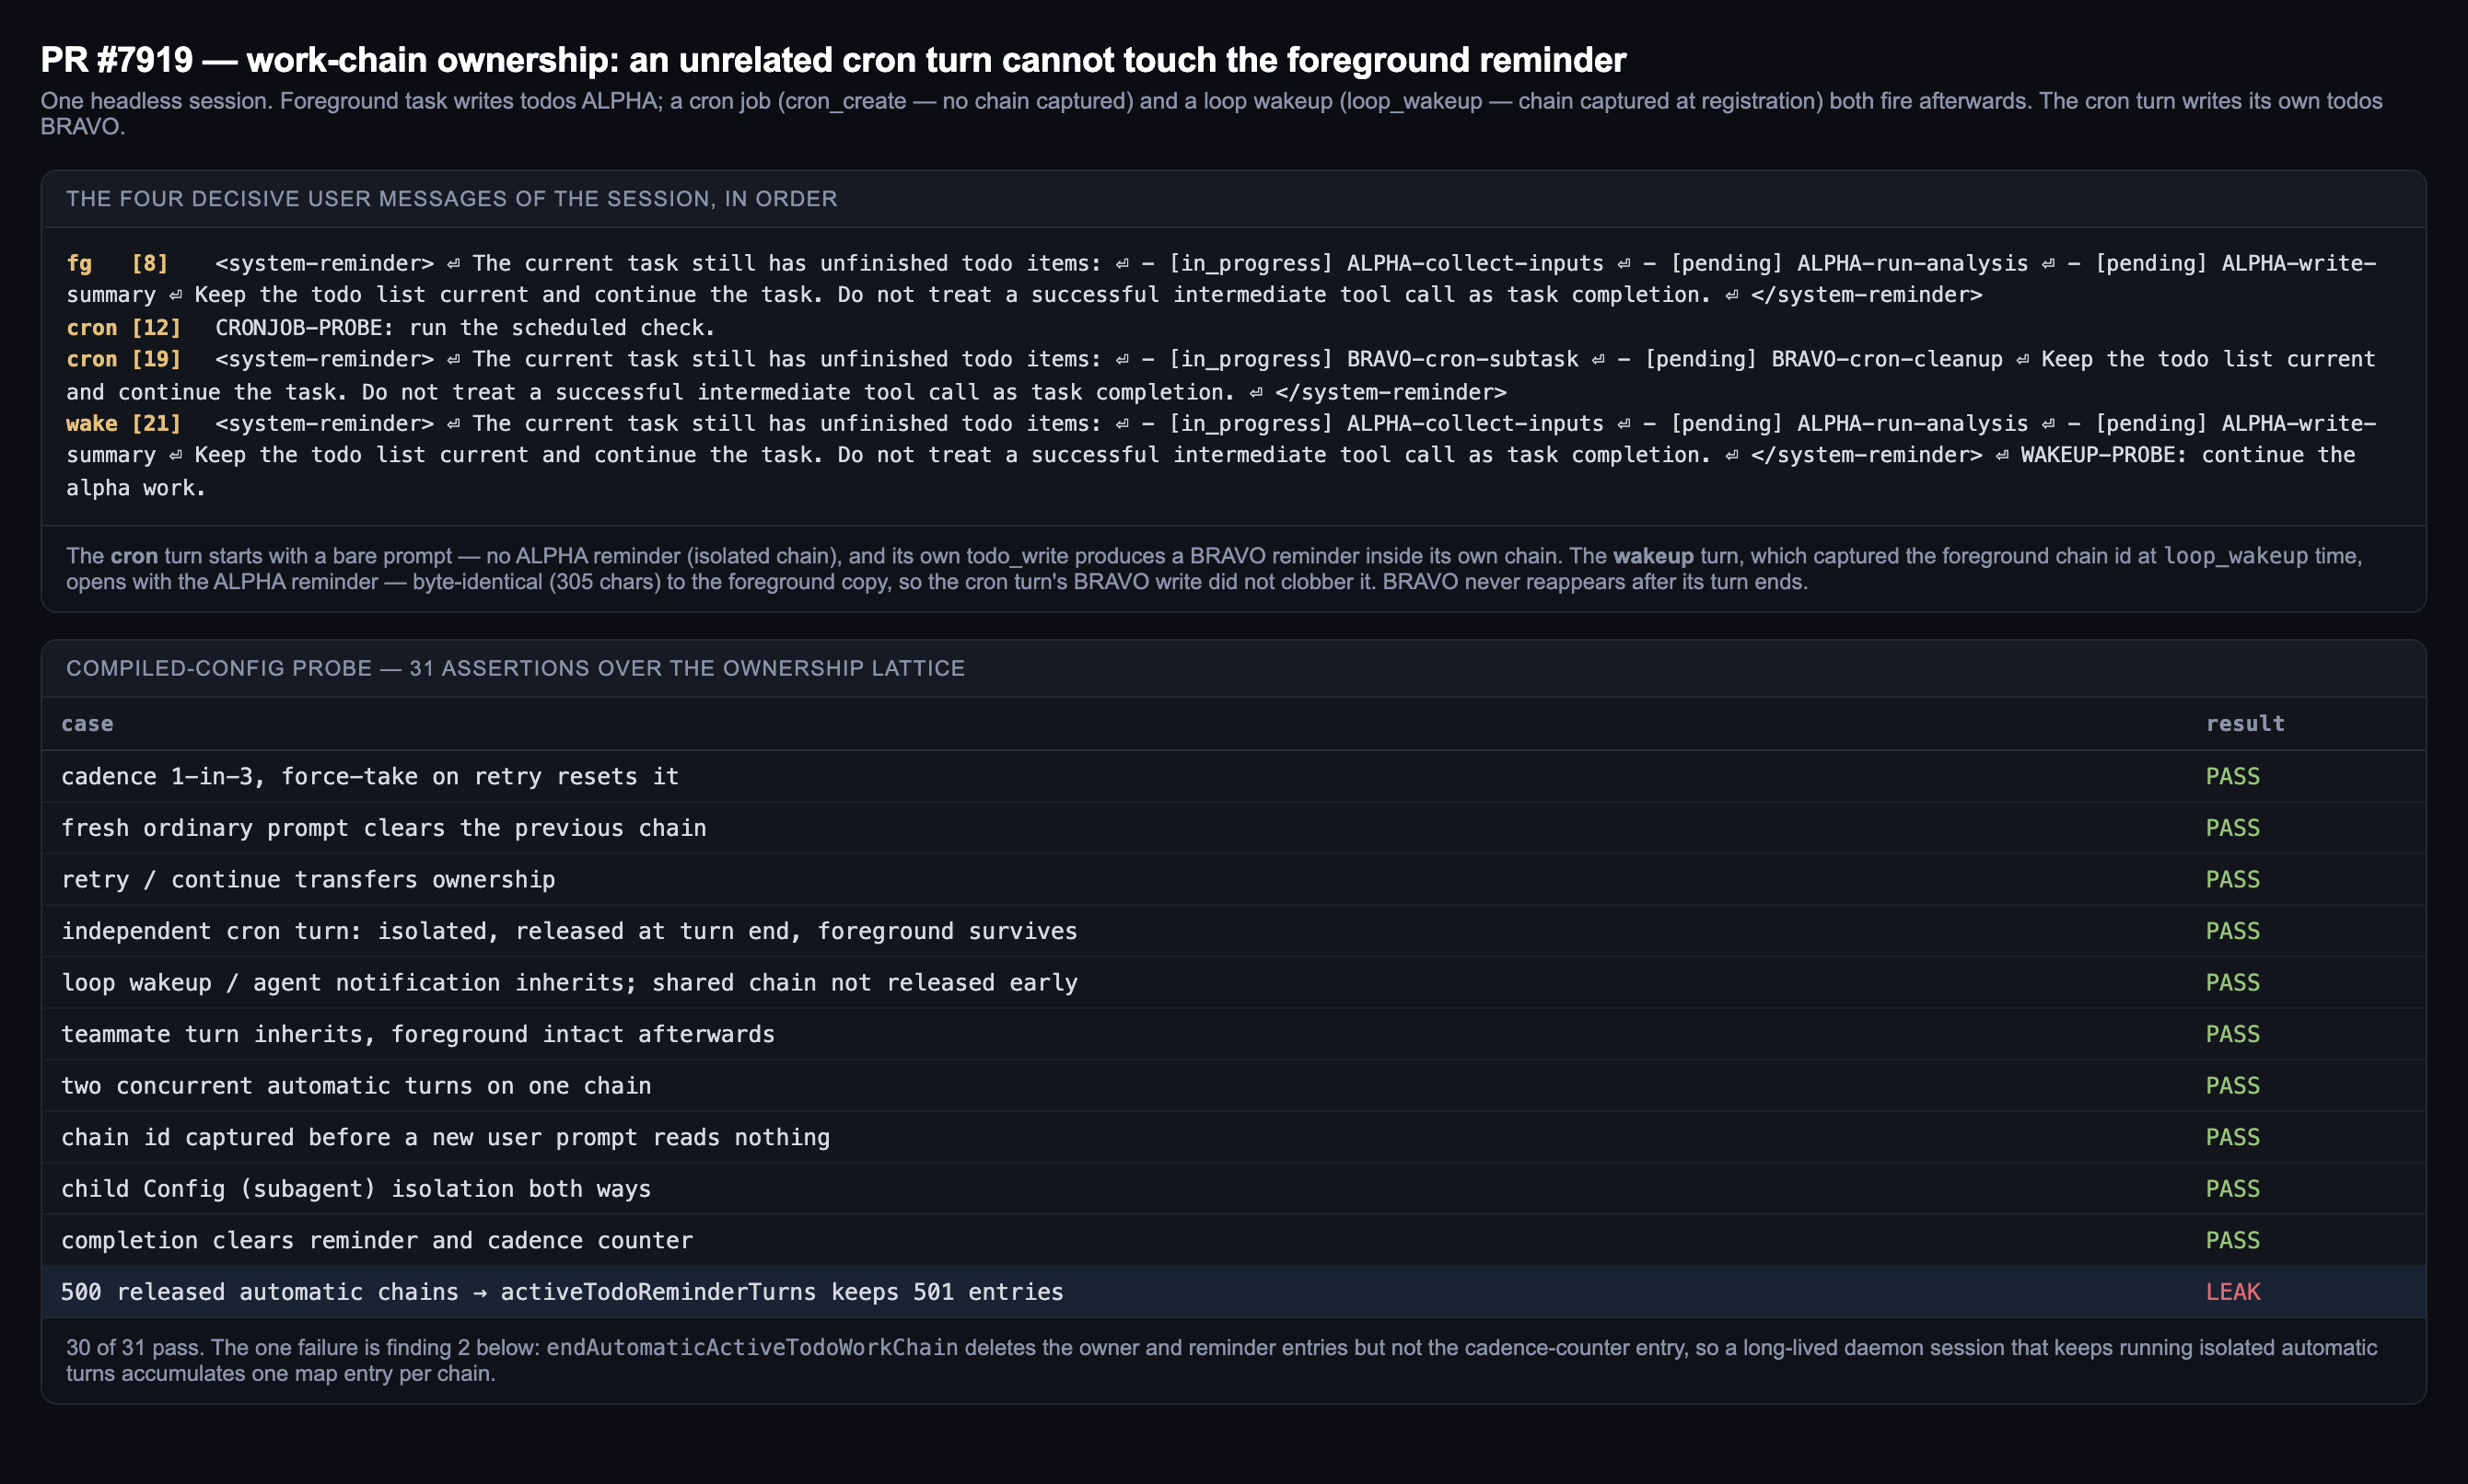Click the 'fg [8]' message label

pyautogui.click(x=117, y=263)
